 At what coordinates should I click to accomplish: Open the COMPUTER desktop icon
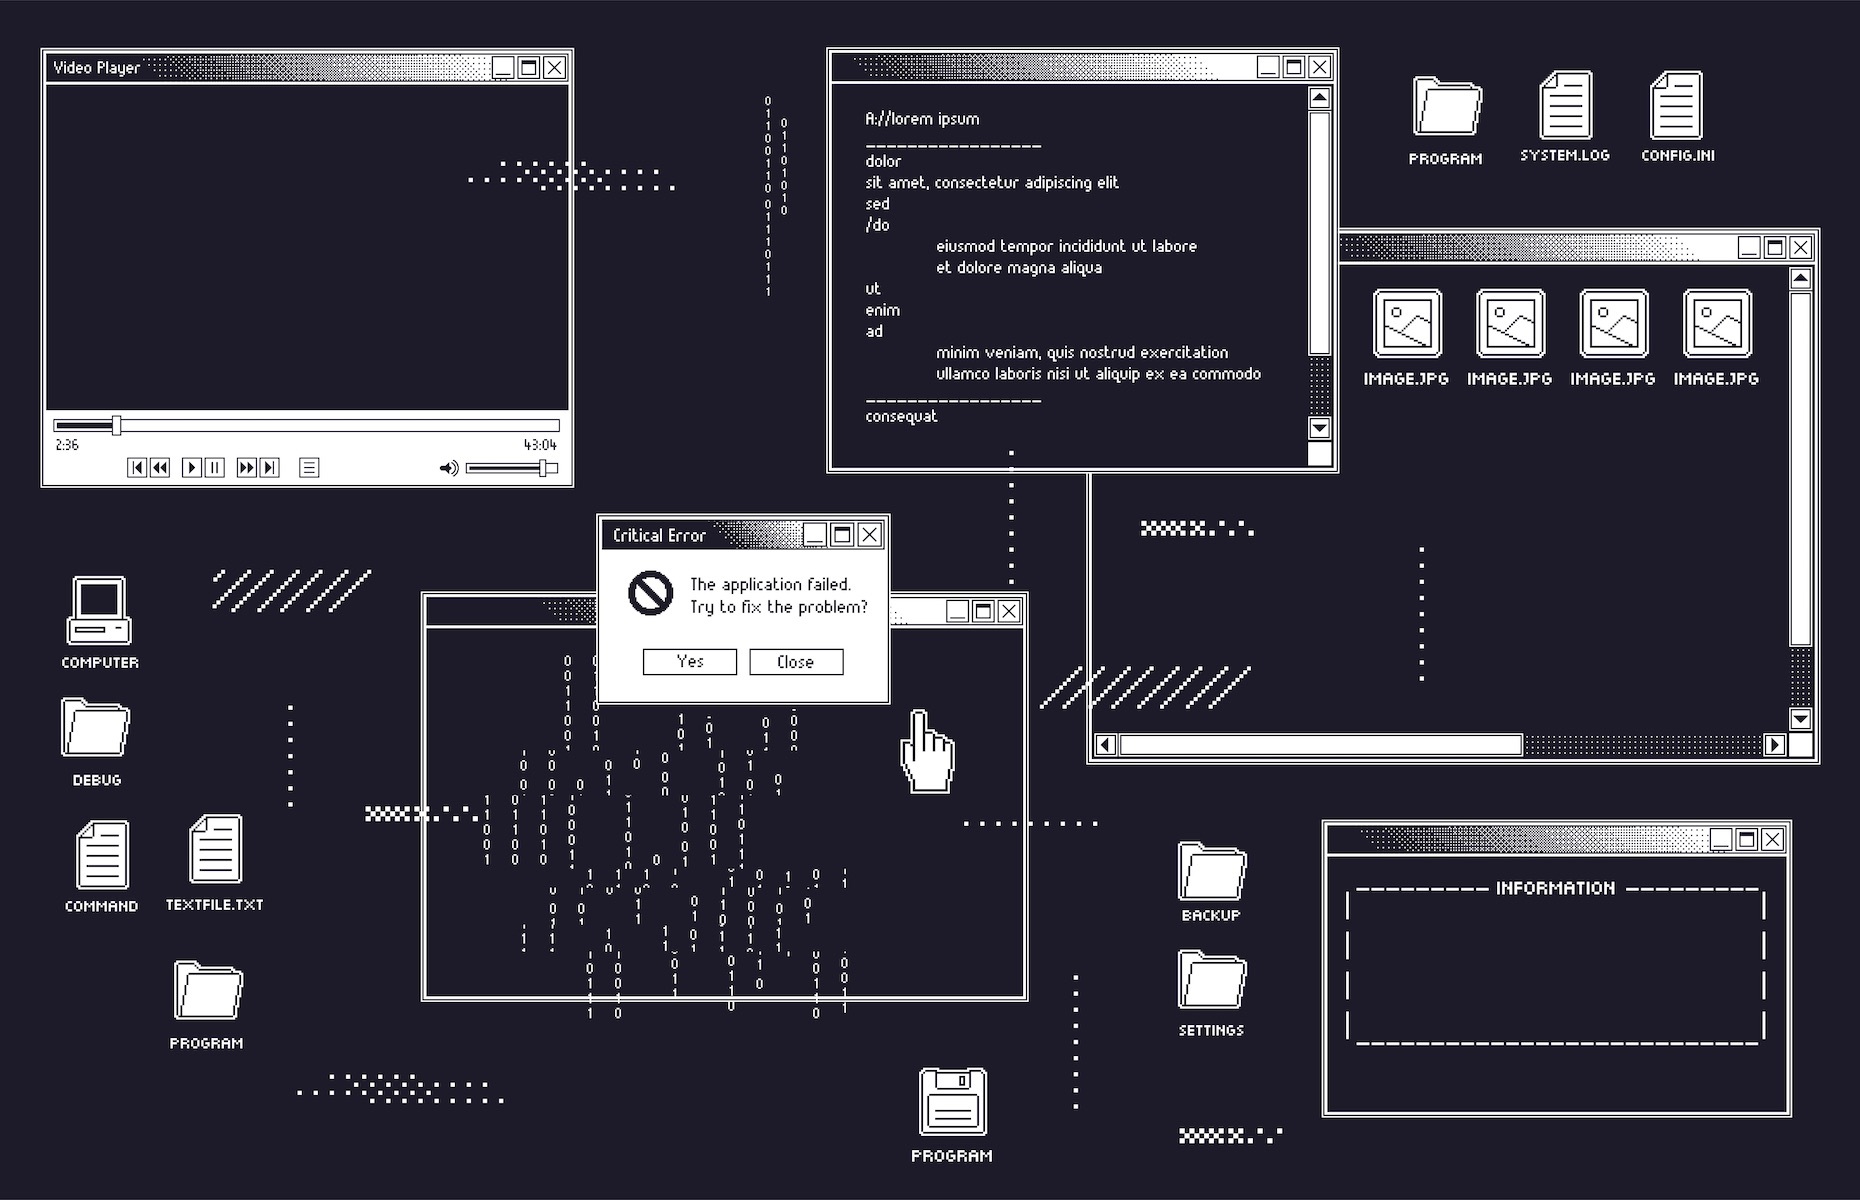click(99, 611)
